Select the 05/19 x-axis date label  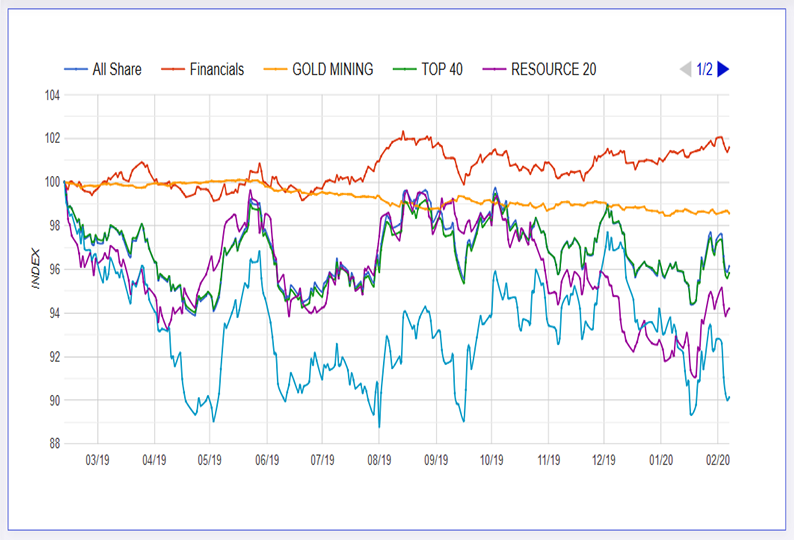point(210,461)
